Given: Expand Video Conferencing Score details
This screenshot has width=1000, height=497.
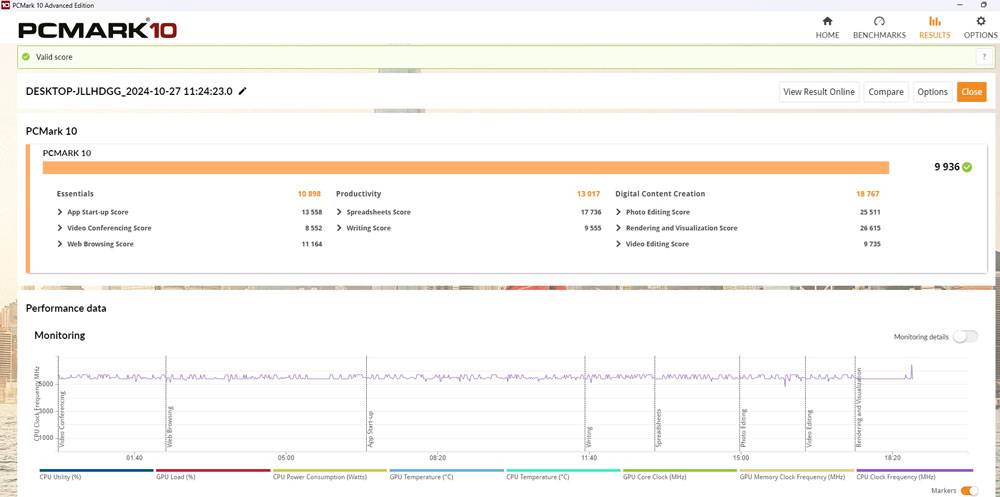Looking at the screenshot, I should coord(60,228).
